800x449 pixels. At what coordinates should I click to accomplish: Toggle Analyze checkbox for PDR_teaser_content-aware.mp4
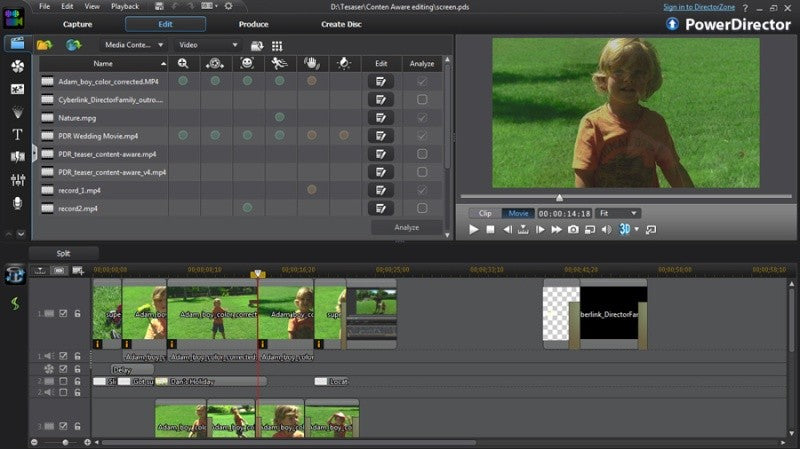point(422,154)
